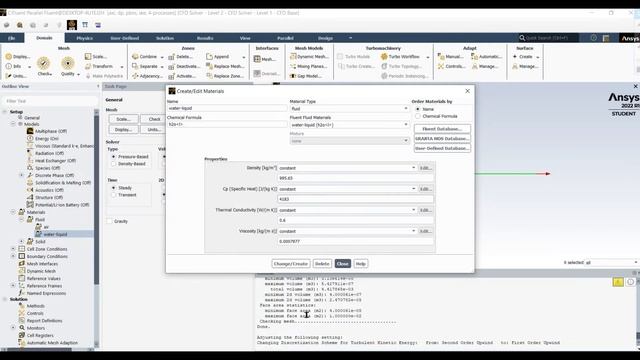Open the Viscosity method dropdown
640x360 pixels.
pos(347,231)
